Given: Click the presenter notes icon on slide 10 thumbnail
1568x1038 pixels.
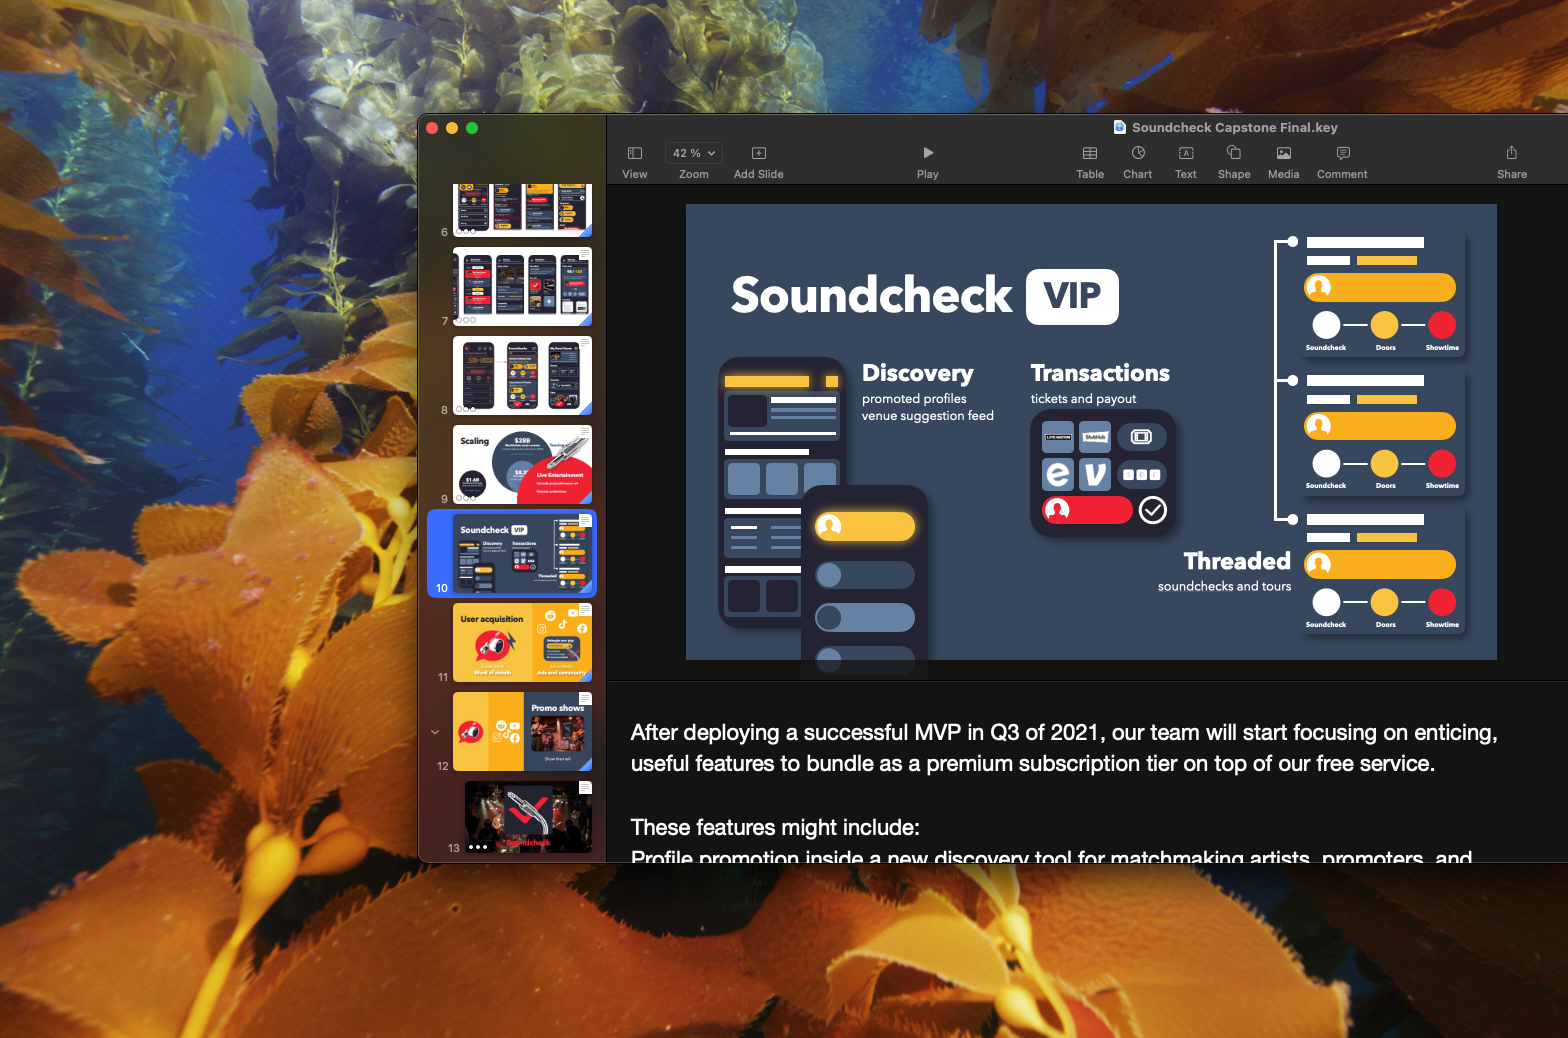Looking at the screenshot, I should pos(585,521).
